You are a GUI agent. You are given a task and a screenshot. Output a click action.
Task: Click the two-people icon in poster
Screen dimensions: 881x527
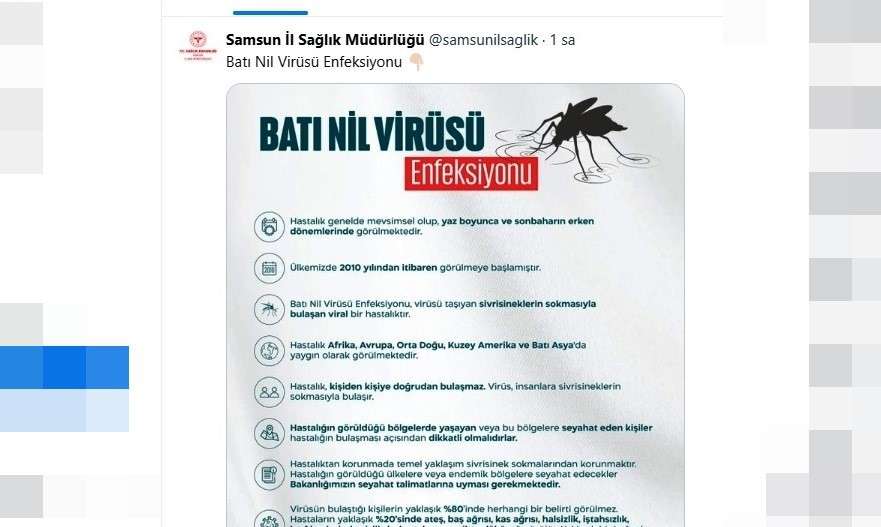click(269, 392)
